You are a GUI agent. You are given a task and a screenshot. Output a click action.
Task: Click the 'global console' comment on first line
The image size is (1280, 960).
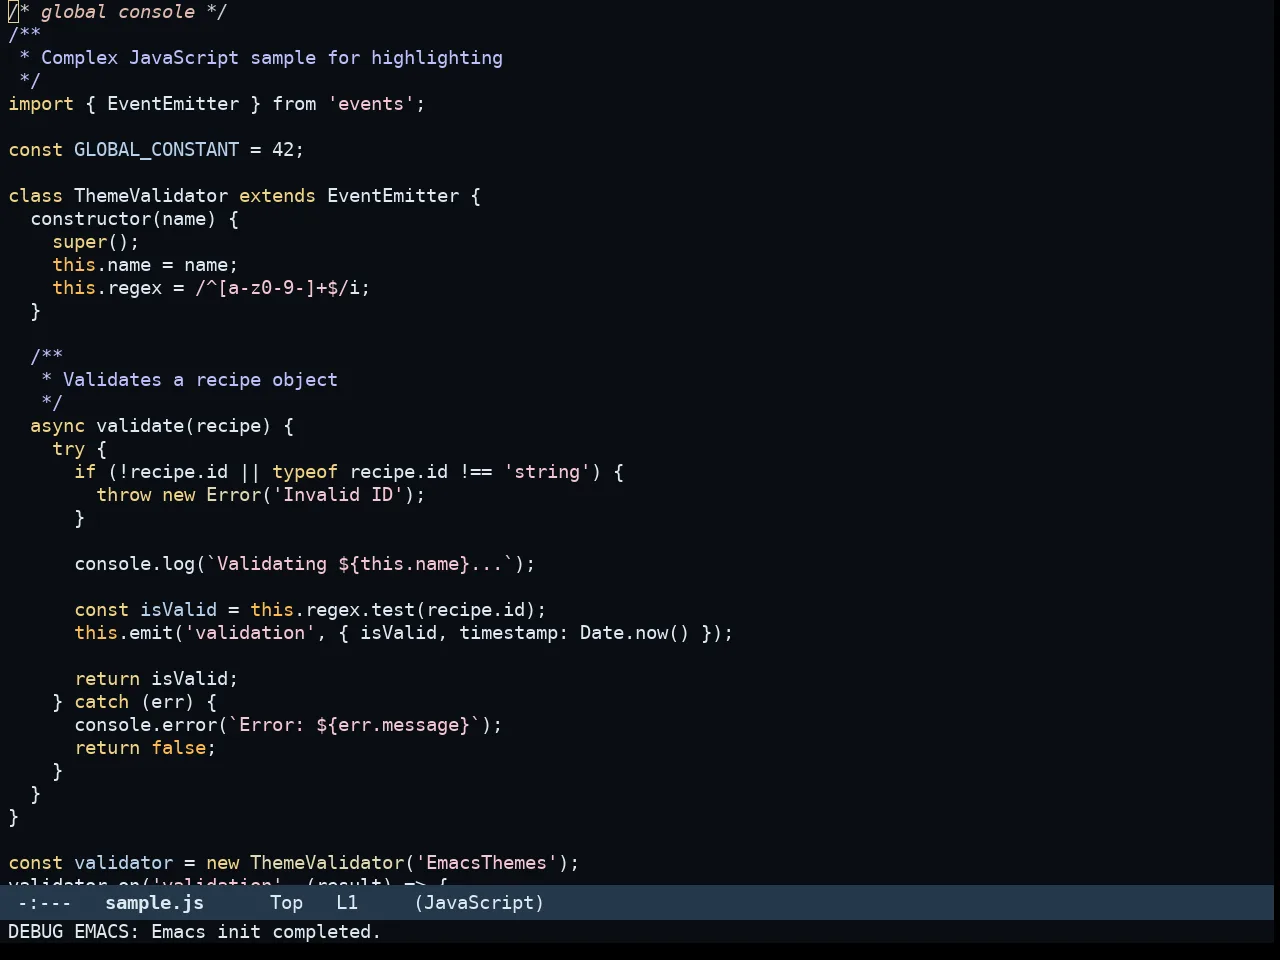tap(118, 12)
